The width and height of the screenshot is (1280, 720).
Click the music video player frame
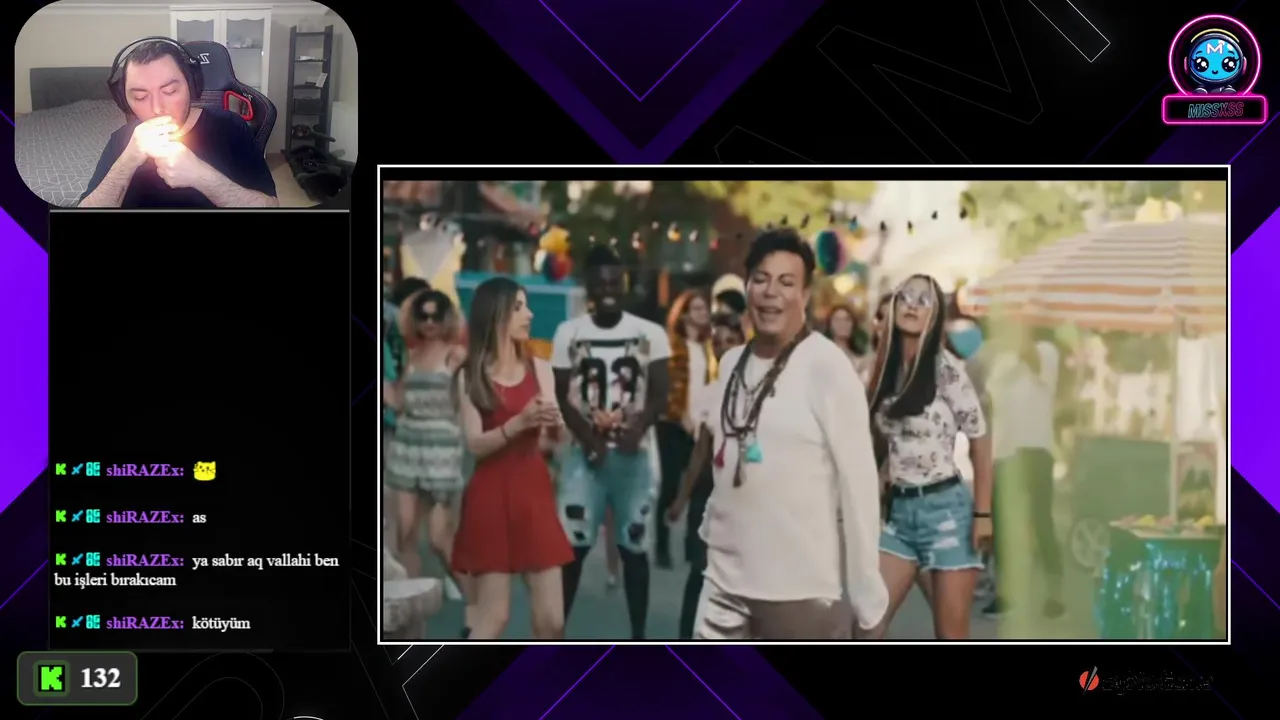tap(804, 404)
